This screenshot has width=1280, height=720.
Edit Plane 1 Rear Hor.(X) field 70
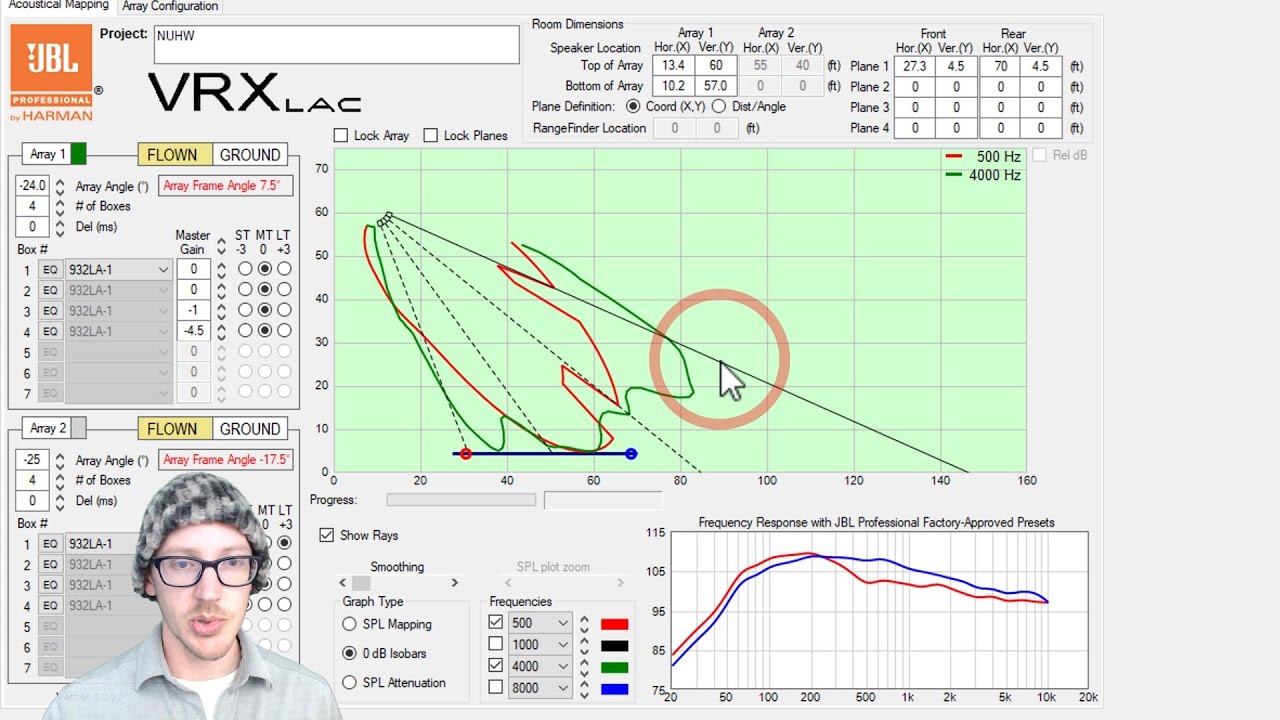1001,66
